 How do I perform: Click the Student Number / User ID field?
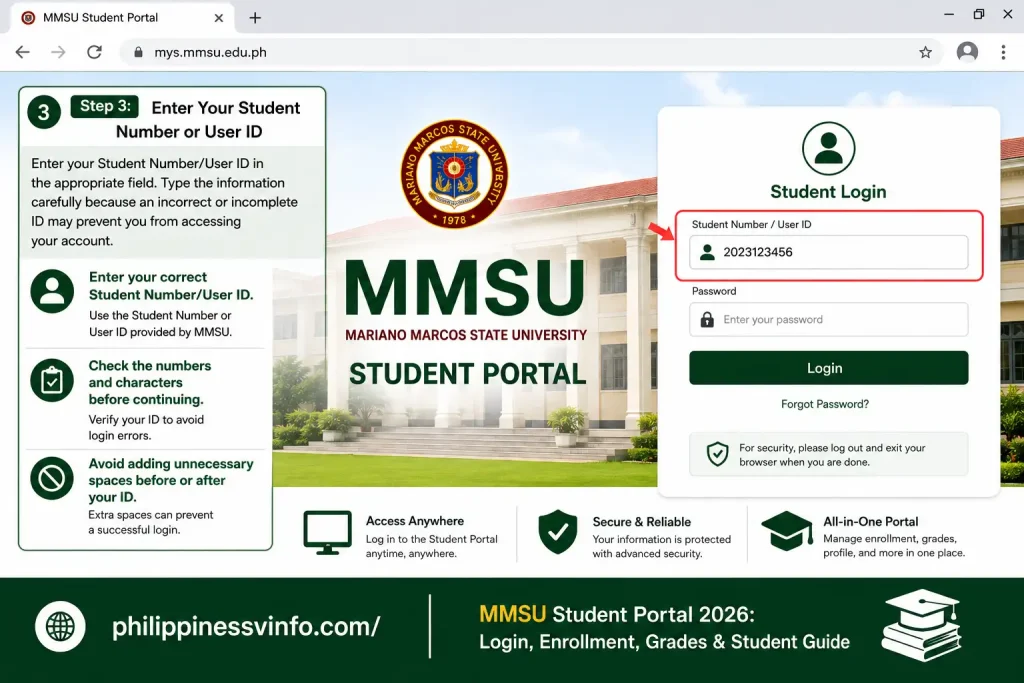click(x=828, y=252)
